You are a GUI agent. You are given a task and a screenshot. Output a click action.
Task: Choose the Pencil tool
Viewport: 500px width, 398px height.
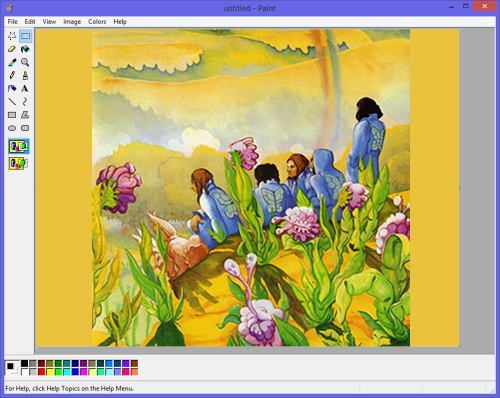(12, 75)
